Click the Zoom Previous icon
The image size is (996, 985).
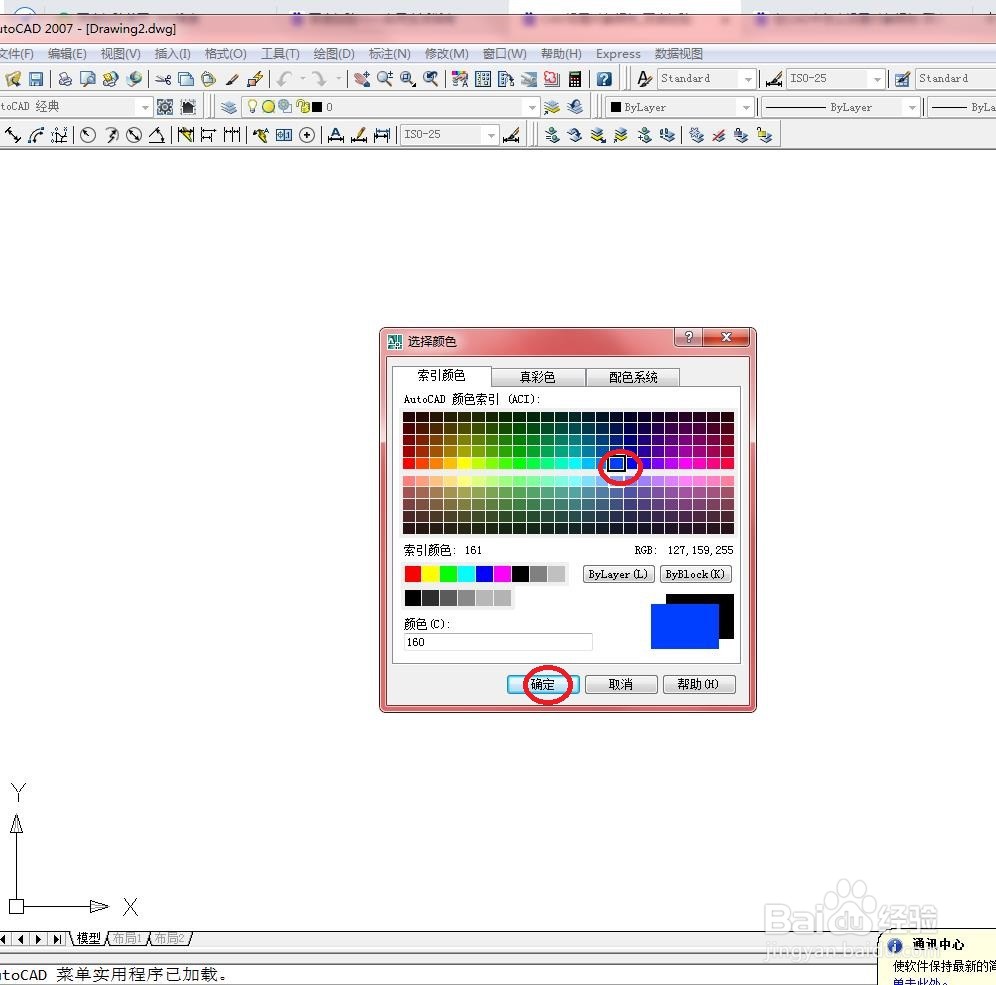click(x=431, y=79)
